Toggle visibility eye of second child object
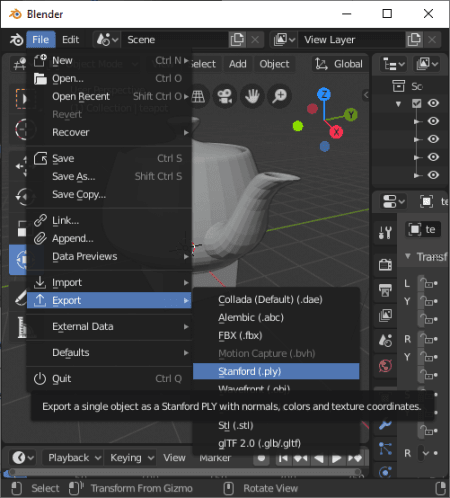 tap(433, 139)
